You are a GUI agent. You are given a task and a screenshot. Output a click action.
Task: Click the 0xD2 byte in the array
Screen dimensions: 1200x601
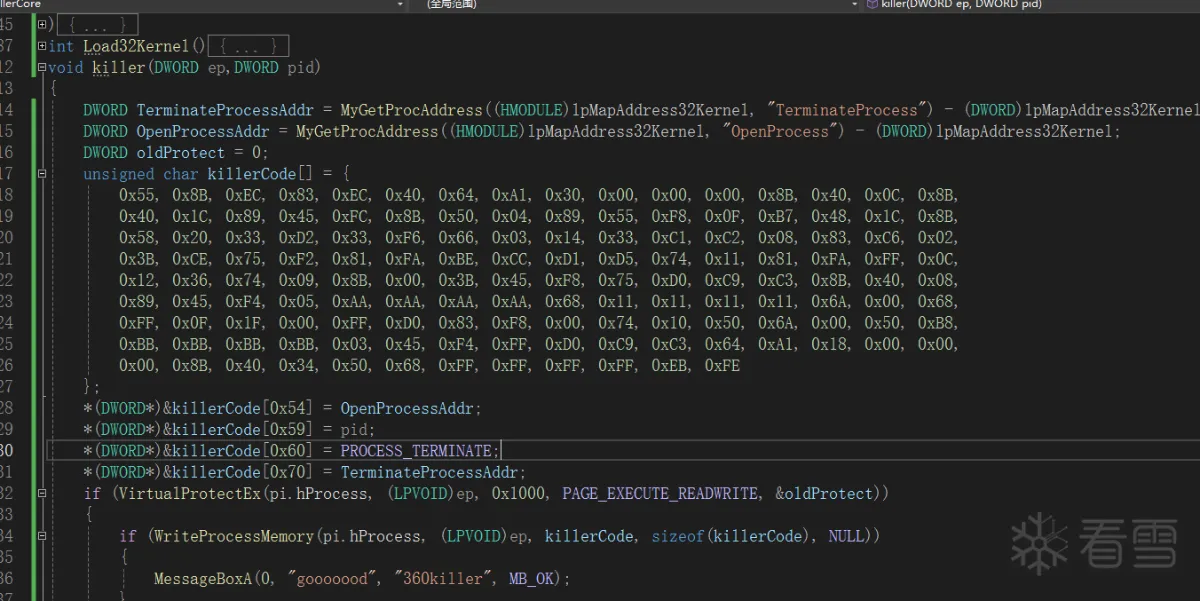point(296,238)
